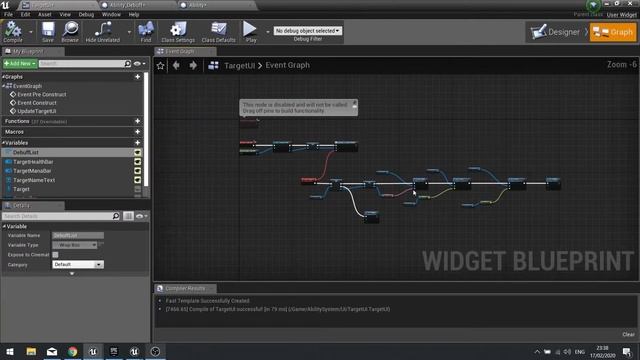
Task: Switch to Graph mode
Action: [613, 32]
